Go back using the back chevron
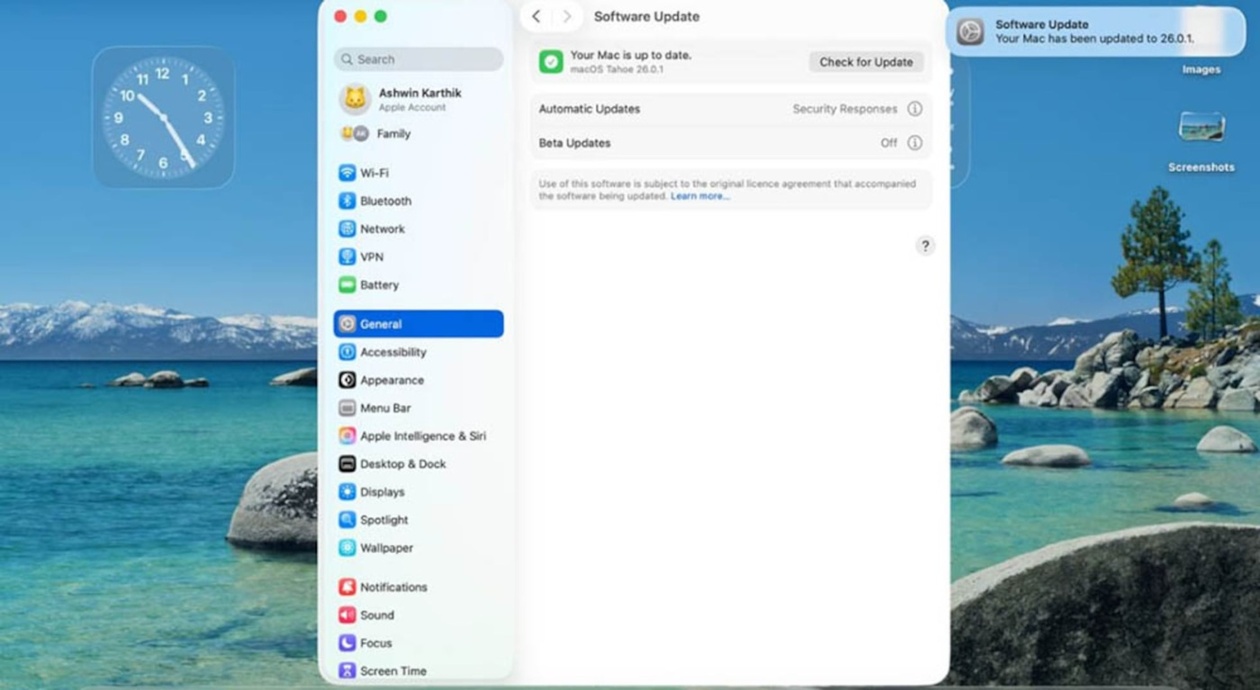Image resolution: width=1260 pixels, height=690 pixels. coord(536,17)
